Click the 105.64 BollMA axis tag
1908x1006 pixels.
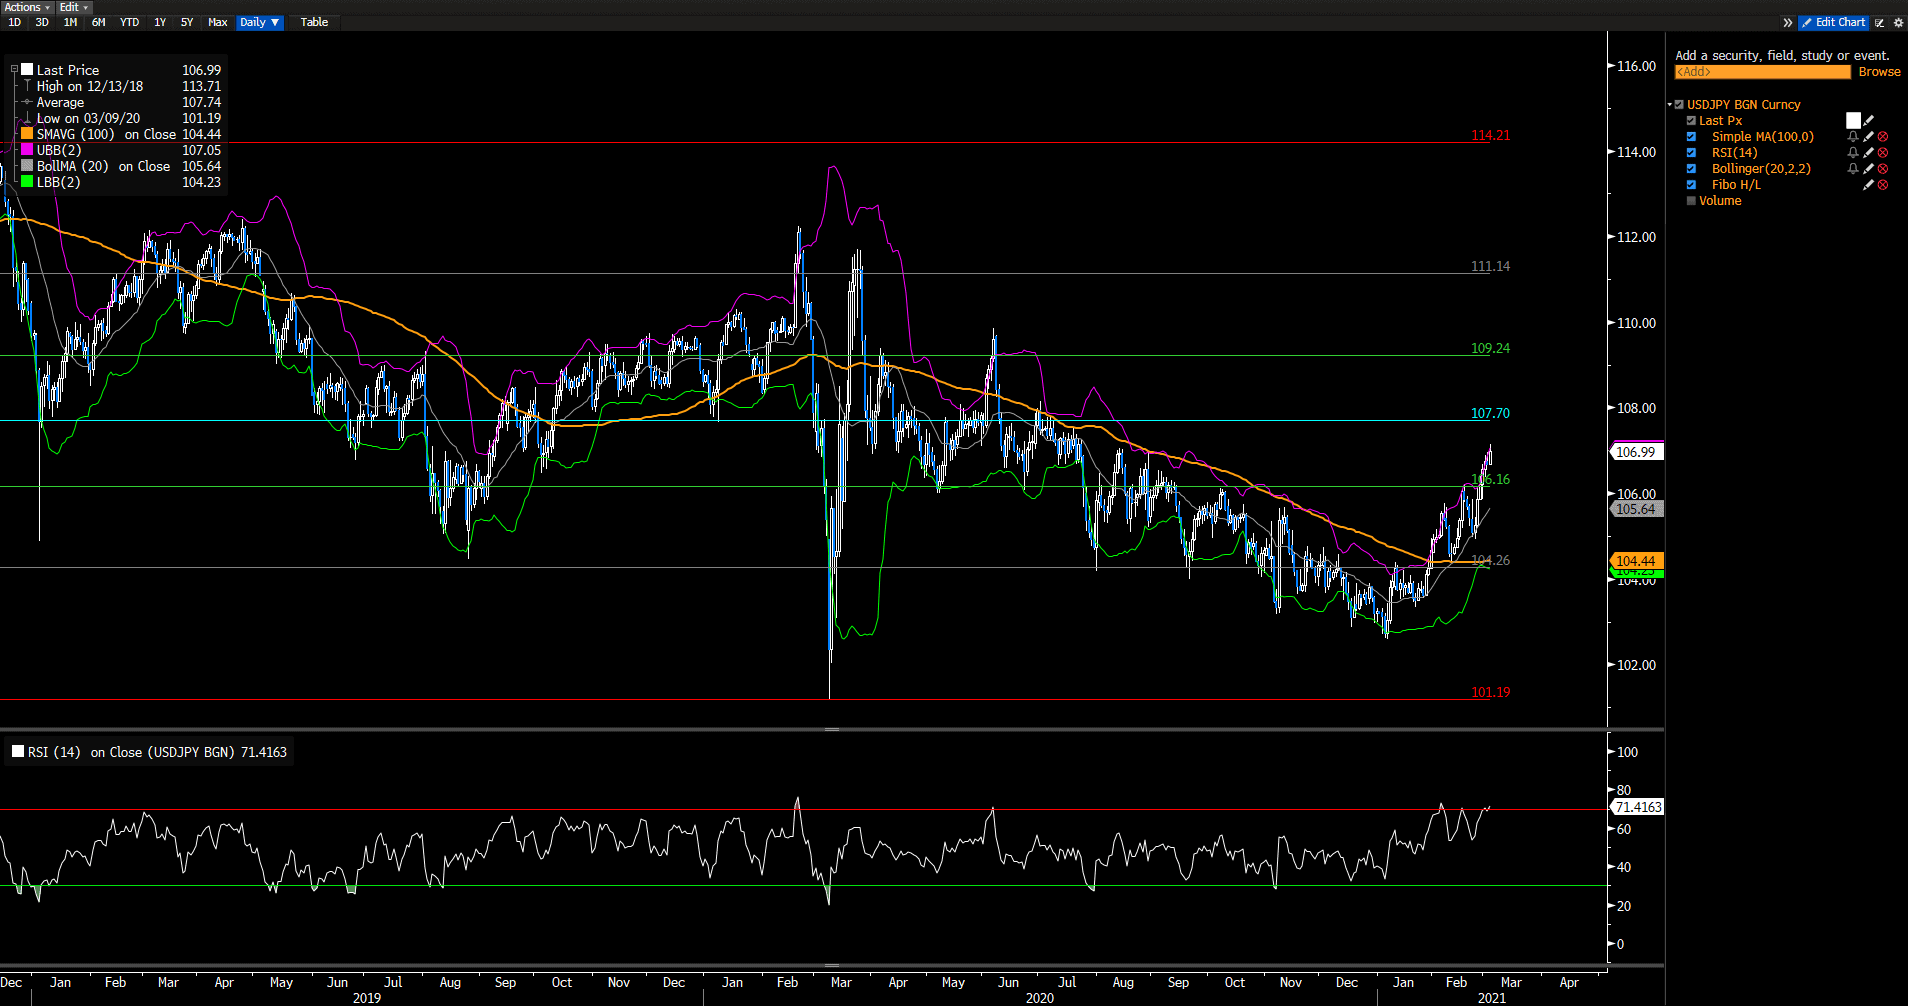pos(1637,509)
